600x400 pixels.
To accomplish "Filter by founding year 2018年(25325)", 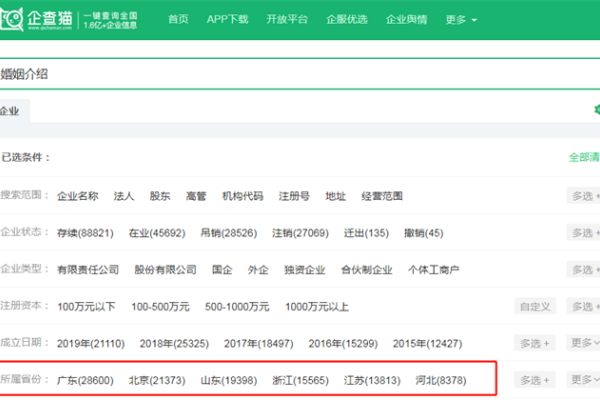I will point(174,343).
